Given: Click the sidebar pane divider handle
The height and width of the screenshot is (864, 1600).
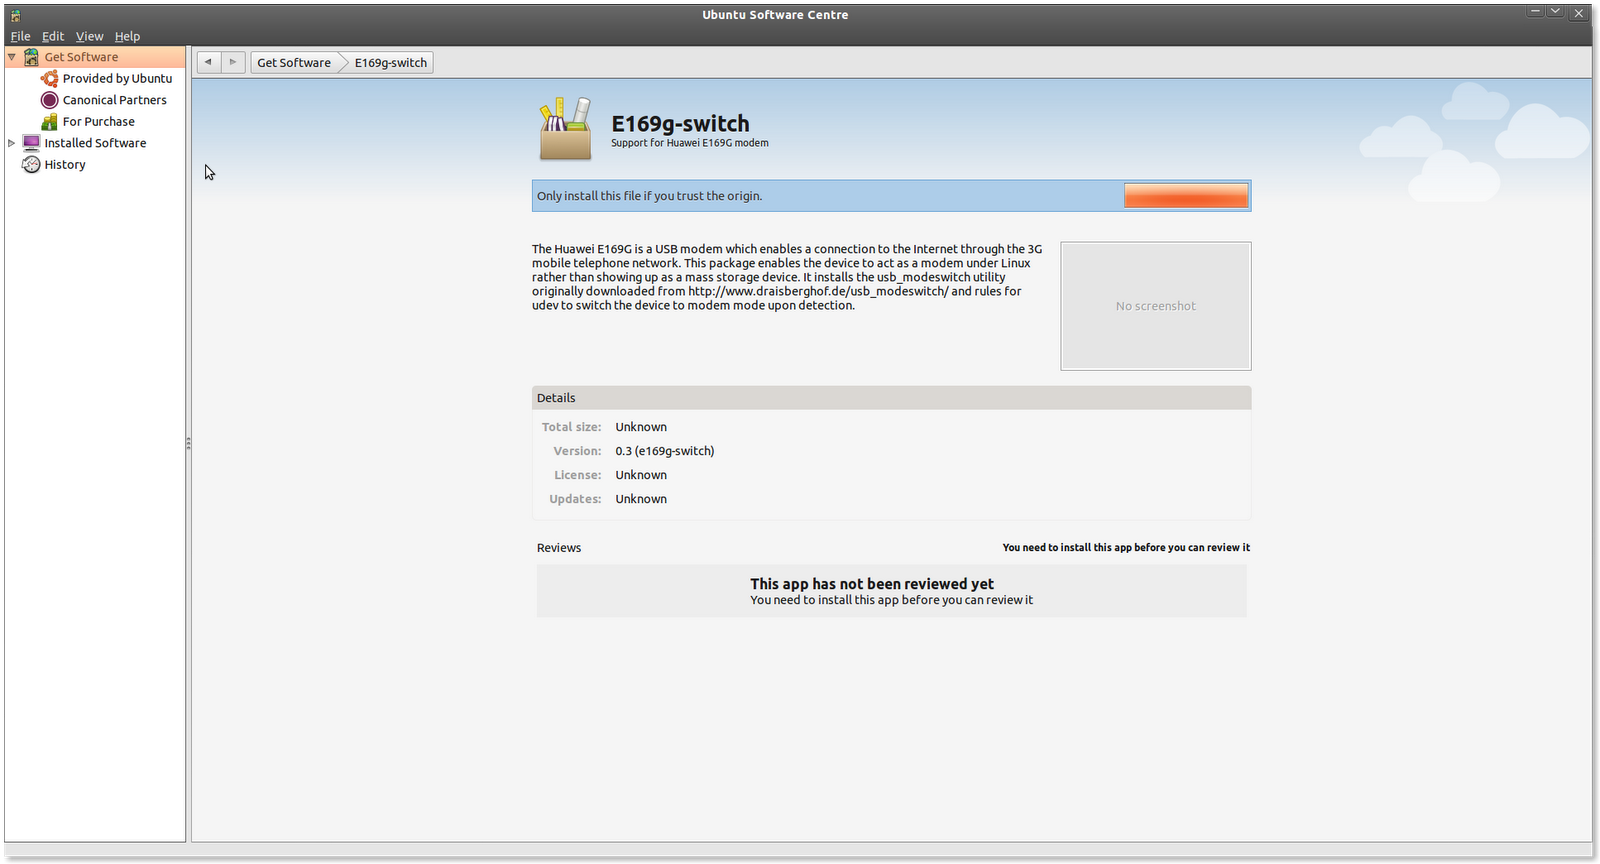Looking at the screenshot, I should tap(188, 443).
